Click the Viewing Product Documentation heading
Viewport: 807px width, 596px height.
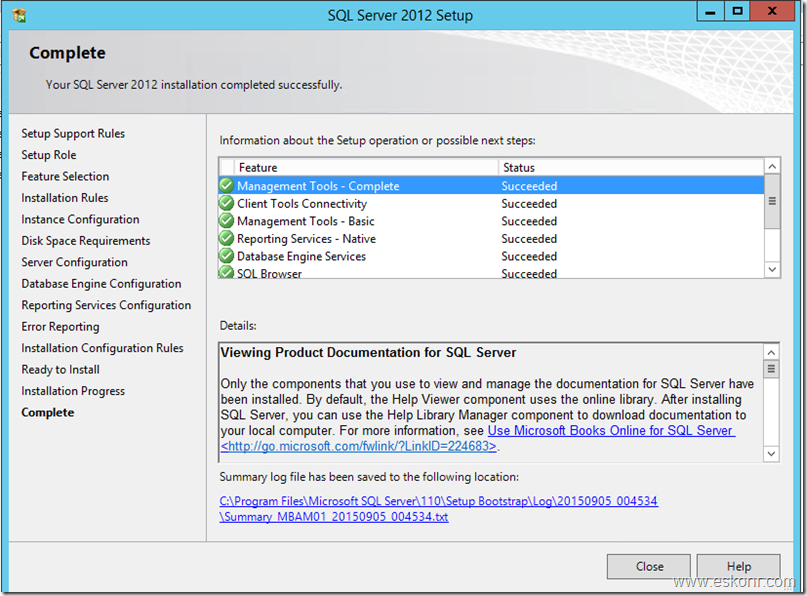point(369,353)
